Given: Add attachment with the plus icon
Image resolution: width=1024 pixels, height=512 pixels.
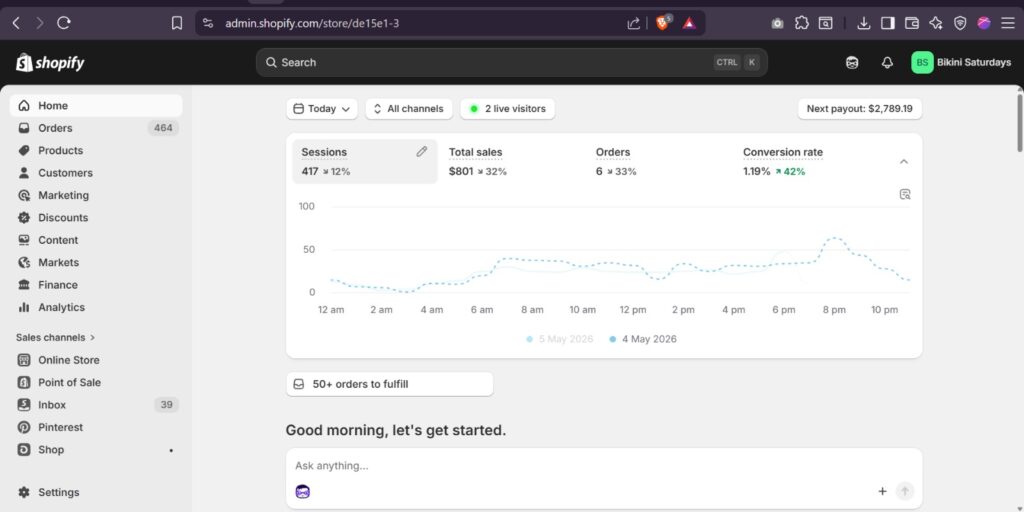Looking at the screenshot, I should [882, 491].
